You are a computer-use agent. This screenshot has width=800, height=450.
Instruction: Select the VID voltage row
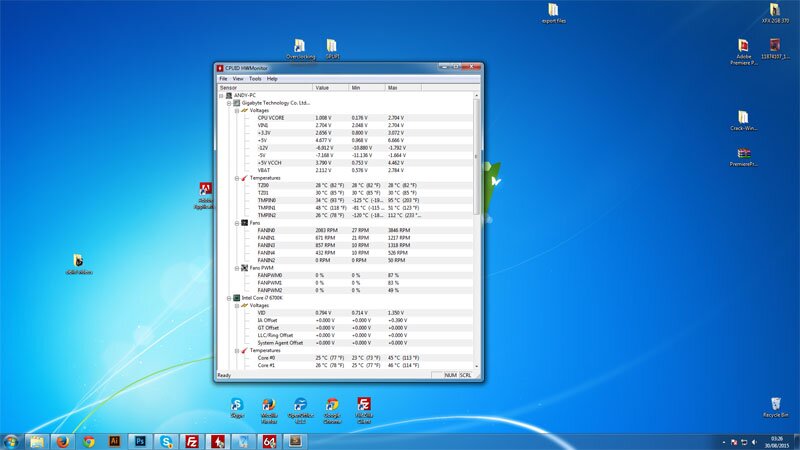[345, 313]
